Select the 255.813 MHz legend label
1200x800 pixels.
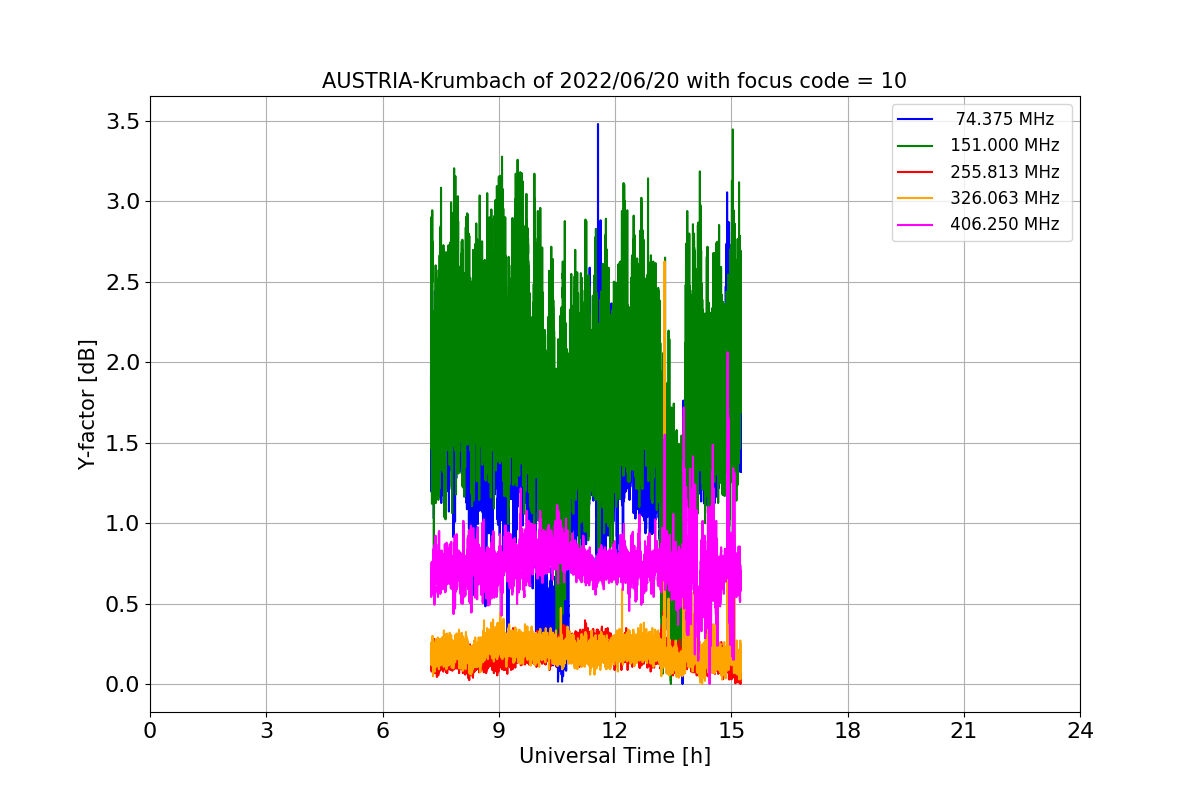point(1005,172)
